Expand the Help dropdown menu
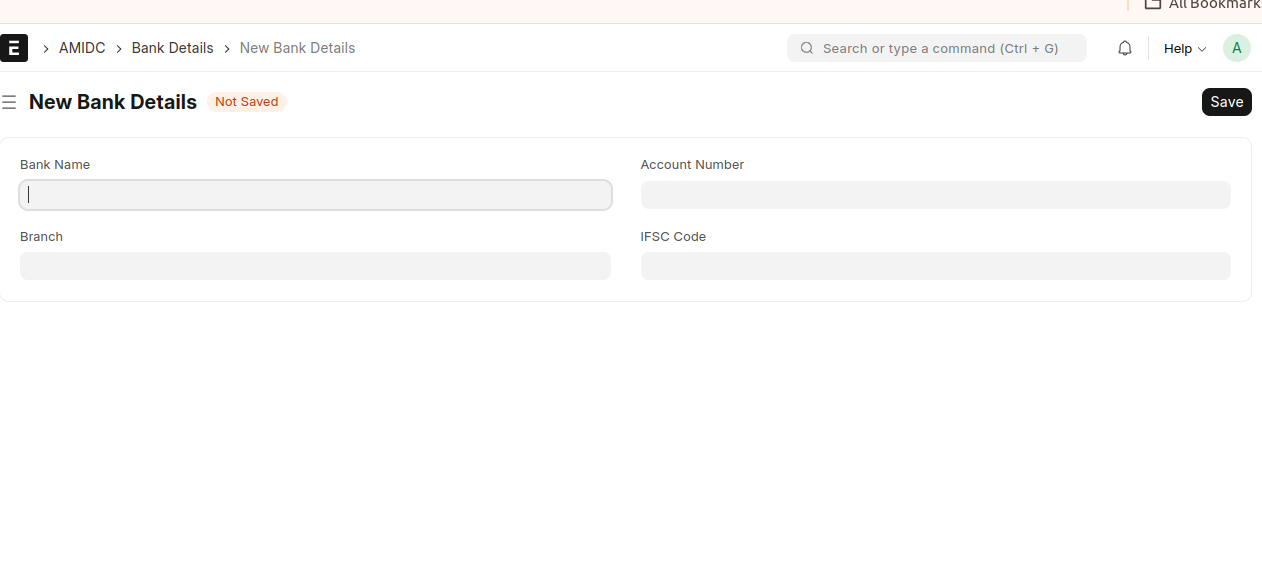Screen dimensions: 1262x573 tap(1184, 48)
